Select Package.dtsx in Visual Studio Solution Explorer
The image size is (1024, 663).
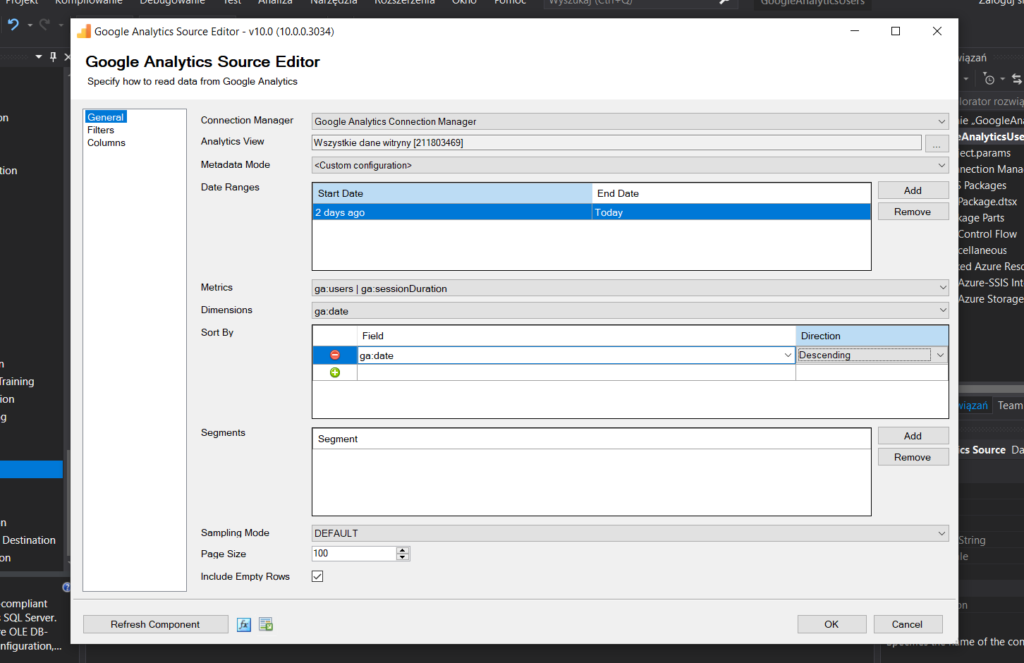987,202
